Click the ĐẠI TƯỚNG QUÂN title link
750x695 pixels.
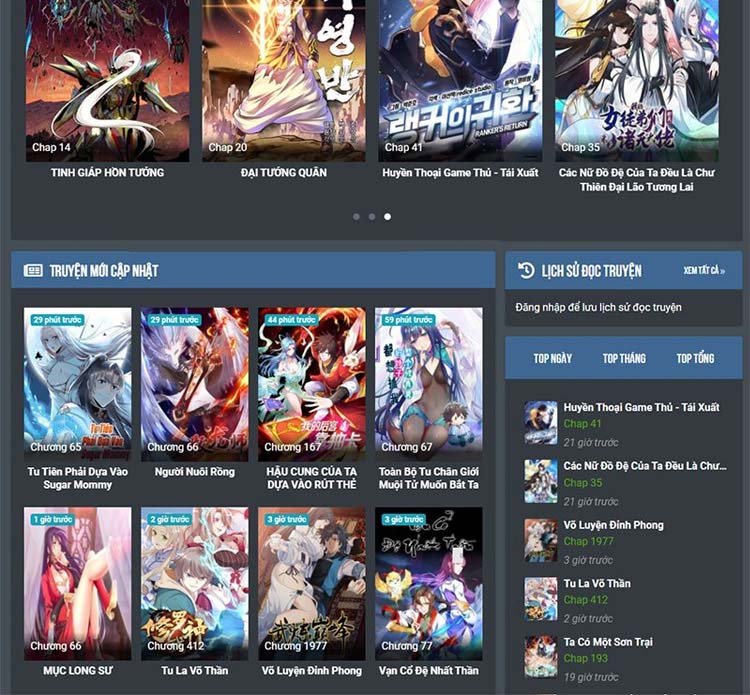284,173
